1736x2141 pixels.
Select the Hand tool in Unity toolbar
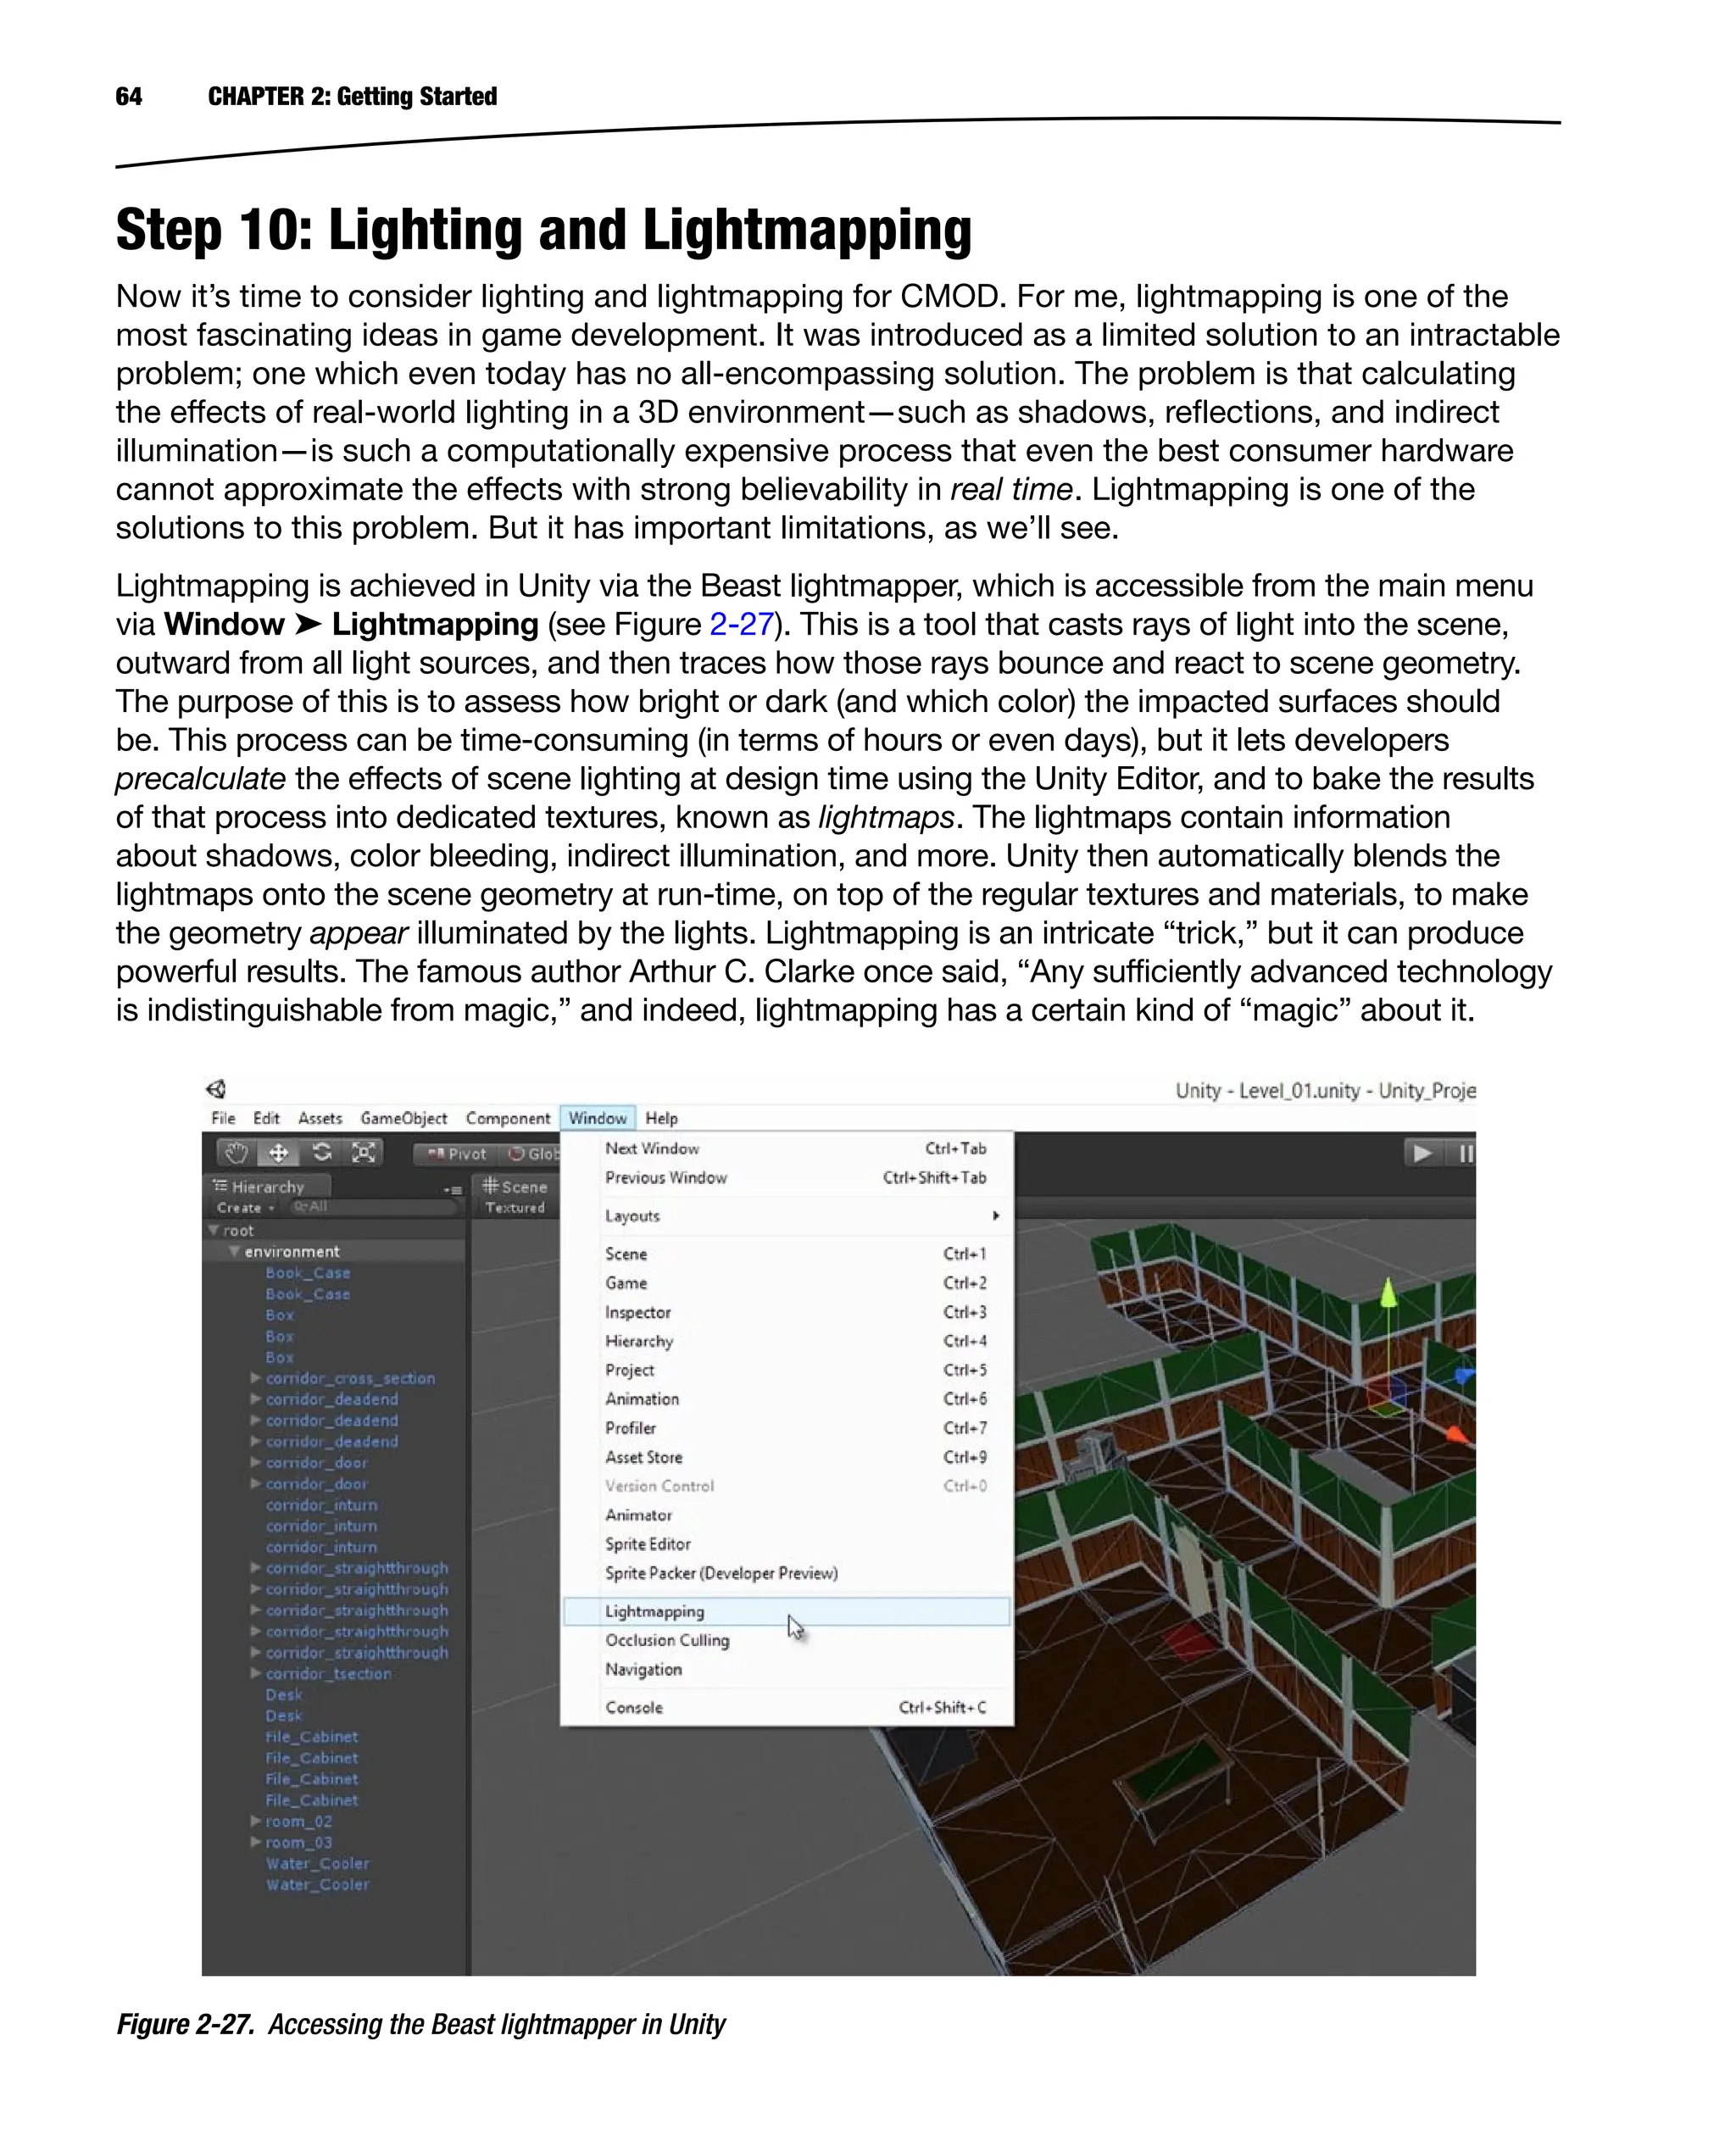pos(236,1153)
